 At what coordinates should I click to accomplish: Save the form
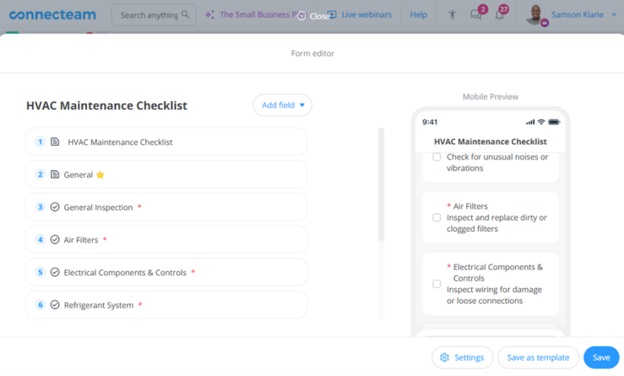tap(601, 358)
